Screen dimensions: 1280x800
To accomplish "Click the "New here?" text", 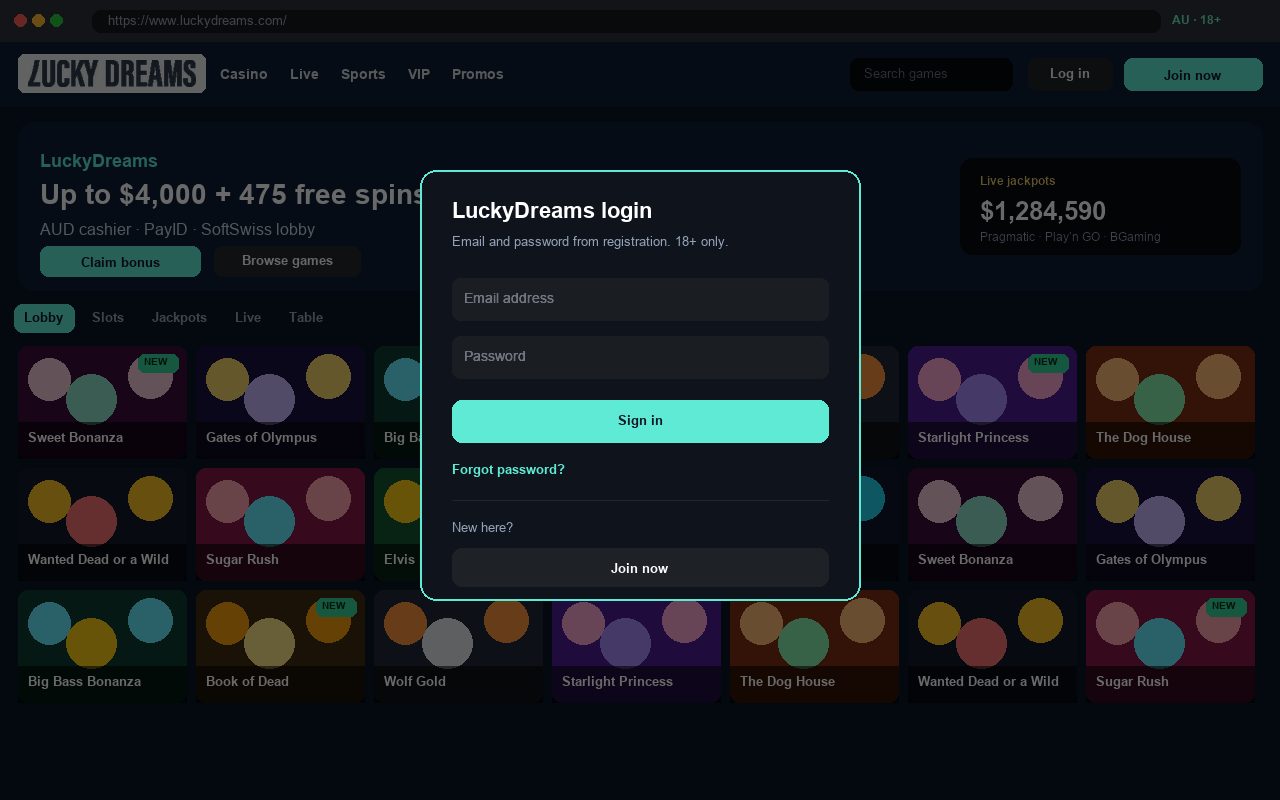I will coord(482,527).
